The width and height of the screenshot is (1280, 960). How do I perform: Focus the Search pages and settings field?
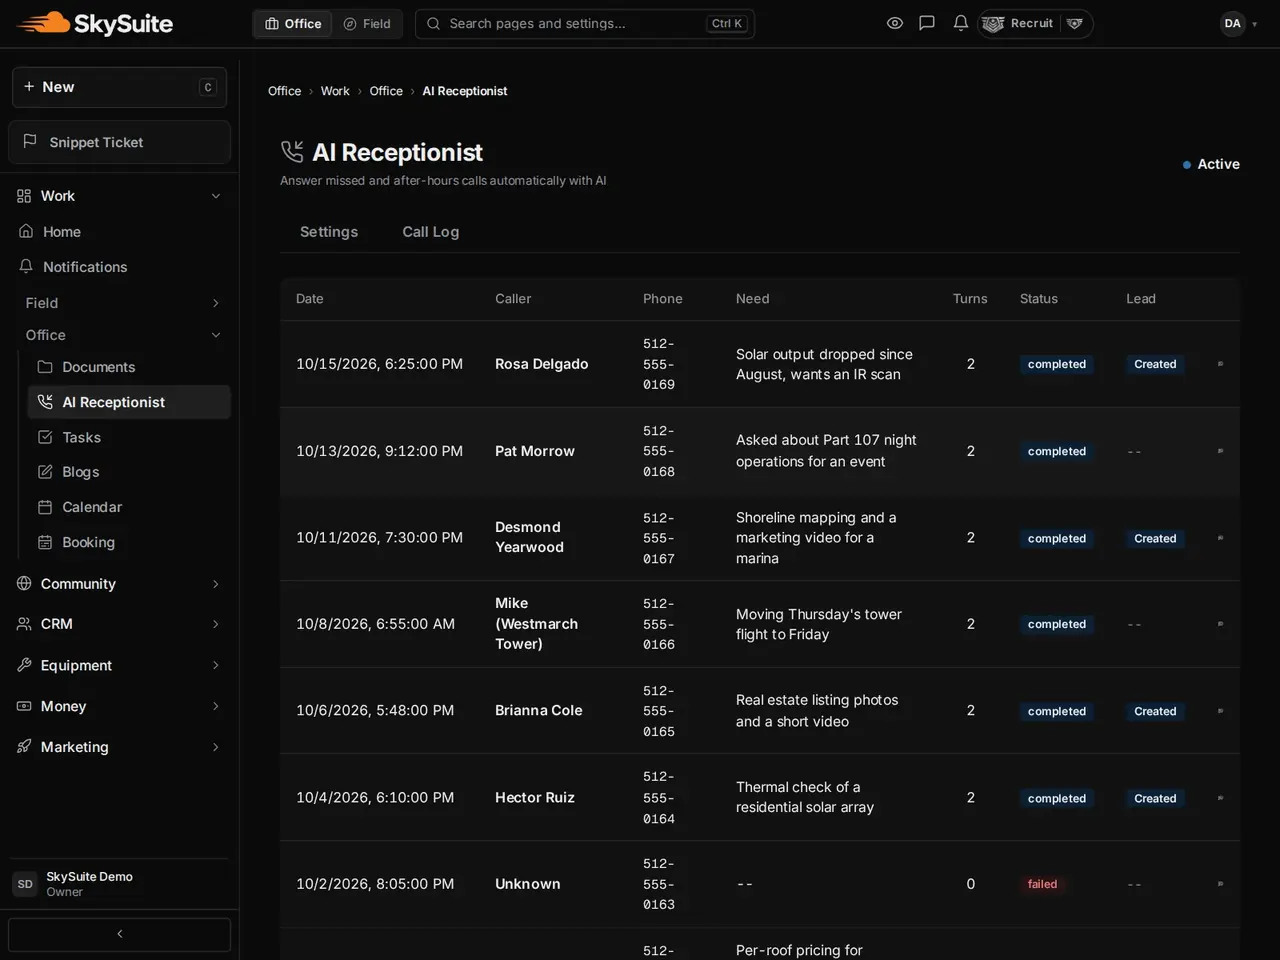[585, 24]
